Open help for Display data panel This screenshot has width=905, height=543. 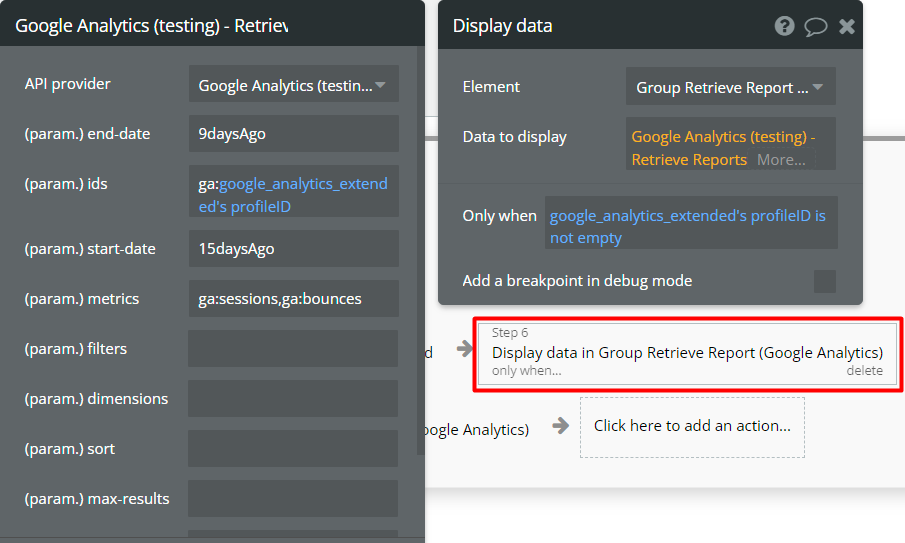pyautogui.click(x=784, y=26)
